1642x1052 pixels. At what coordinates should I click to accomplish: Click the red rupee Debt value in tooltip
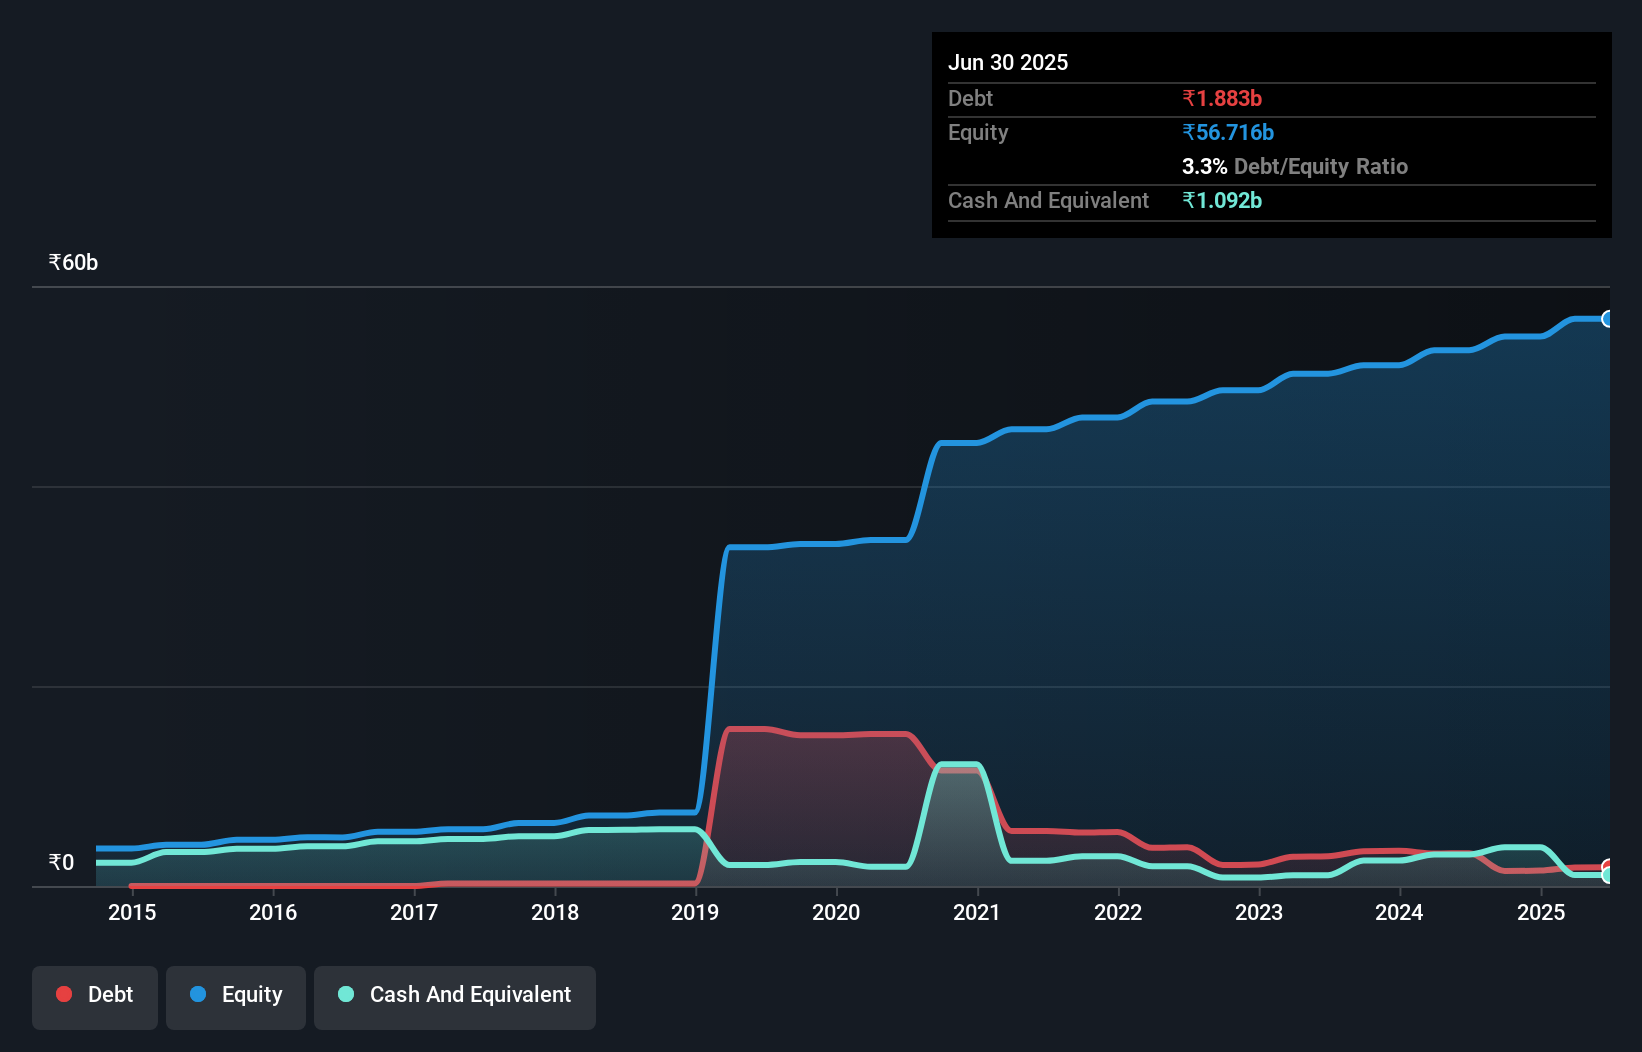pos(1222,98)
